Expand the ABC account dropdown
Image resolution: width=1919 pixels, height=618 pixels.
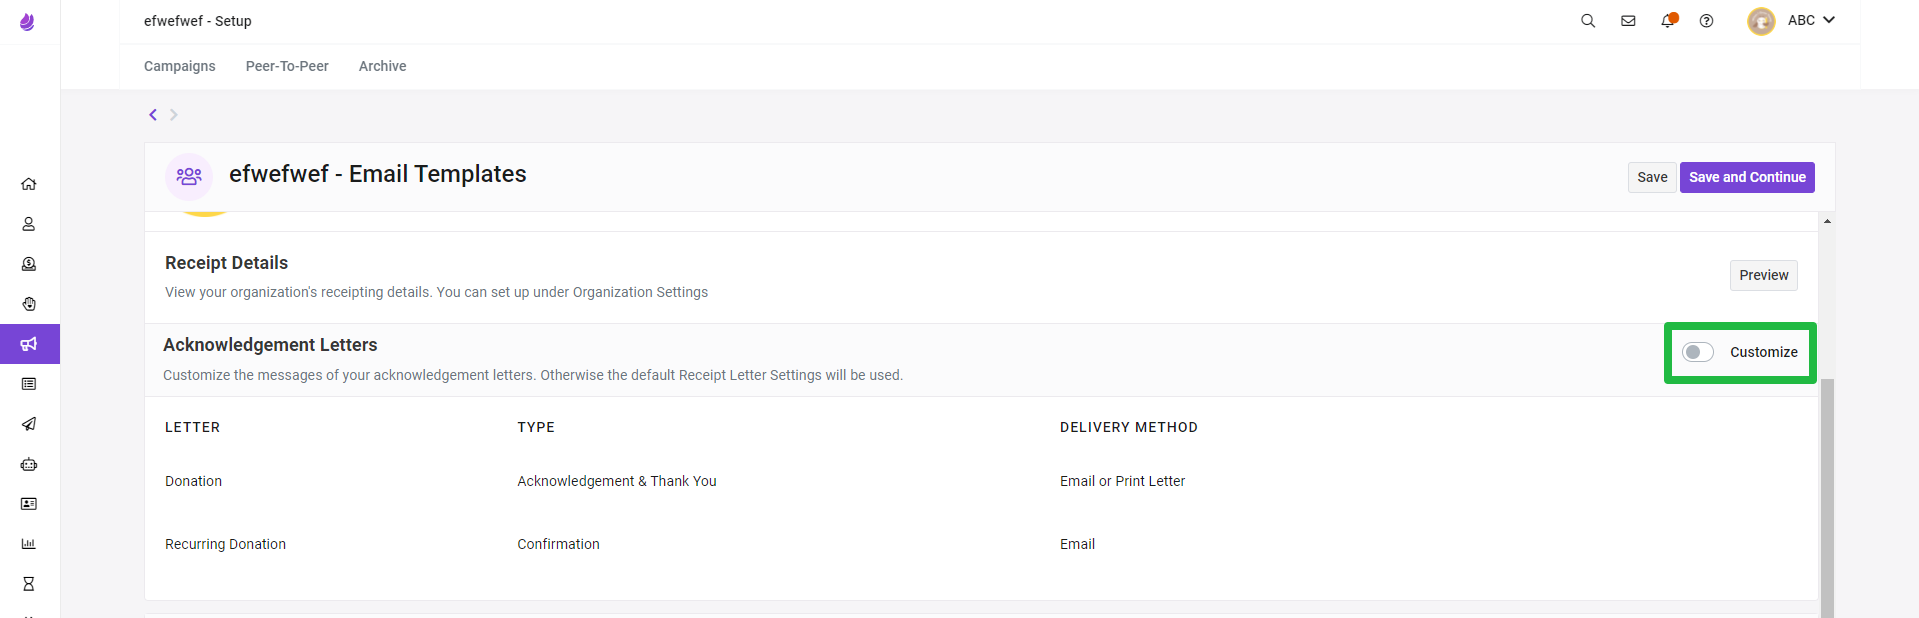click(x=1792, y=21)
